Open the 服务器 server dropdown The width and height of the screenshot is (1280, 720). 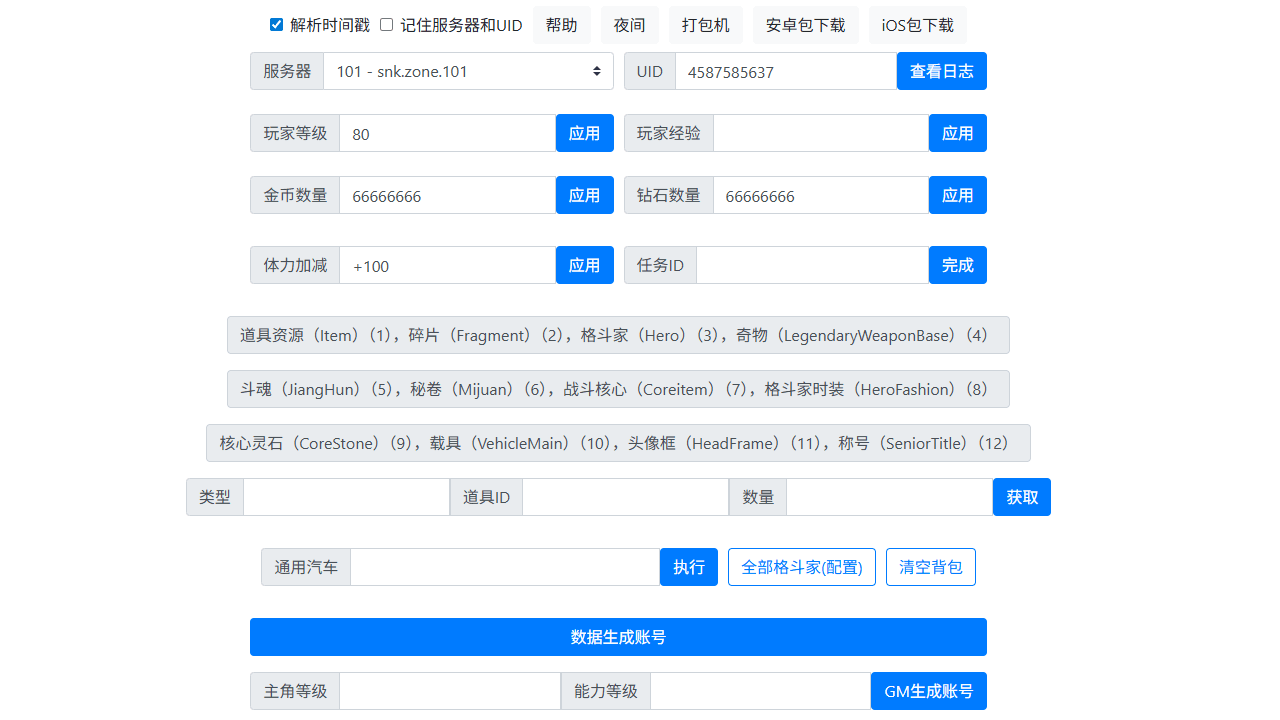pos(468,71)
